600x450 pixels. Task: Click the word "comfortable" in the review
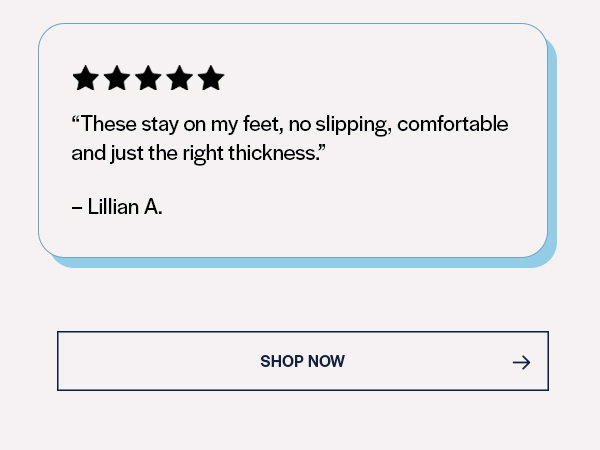pyautogui.click(x=453, y=124)
